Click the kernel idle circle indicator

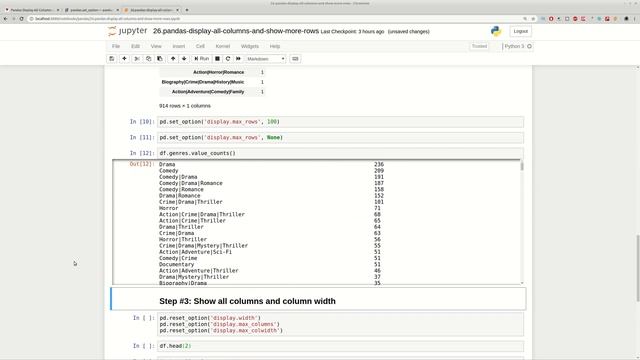click(529, 46)
